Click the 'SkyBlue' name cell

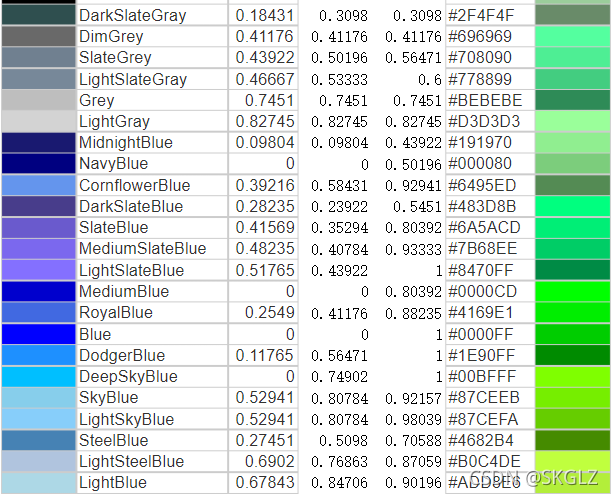tap(152, 398)
